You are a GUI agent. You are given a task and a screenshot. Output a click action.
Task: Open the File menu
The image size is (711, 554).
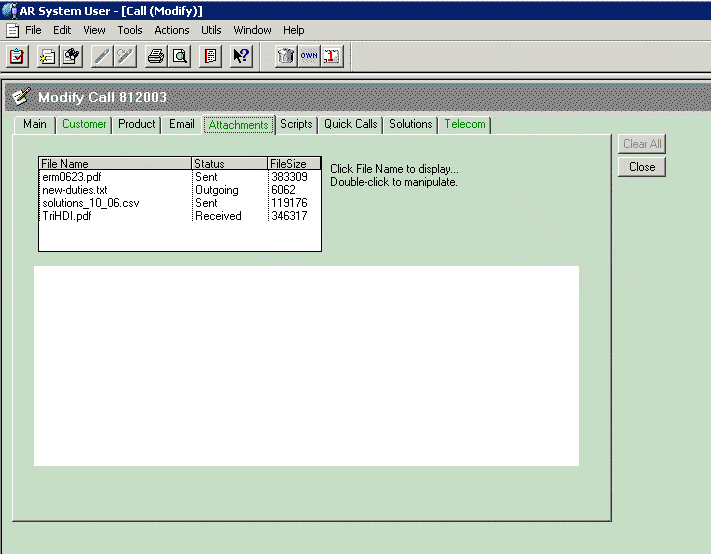[x=33, y=30]
